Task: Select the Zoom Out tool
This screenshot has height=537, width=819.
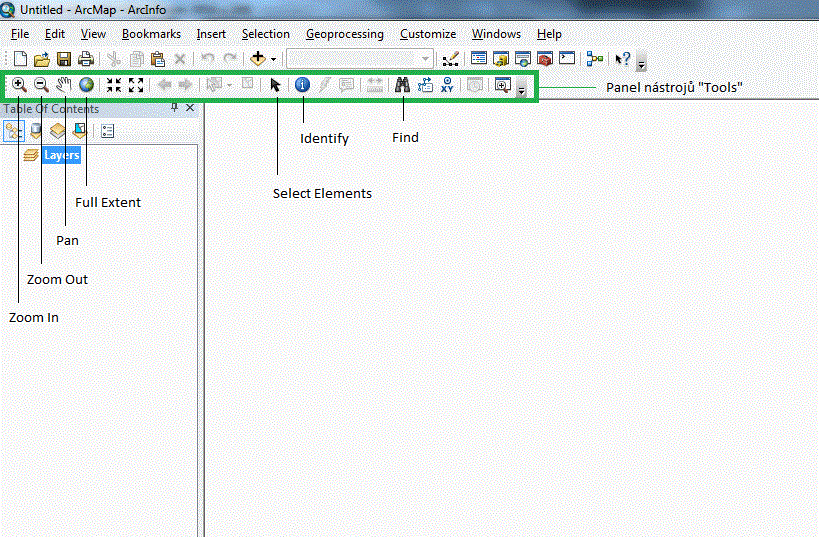Action: [41, 85]
